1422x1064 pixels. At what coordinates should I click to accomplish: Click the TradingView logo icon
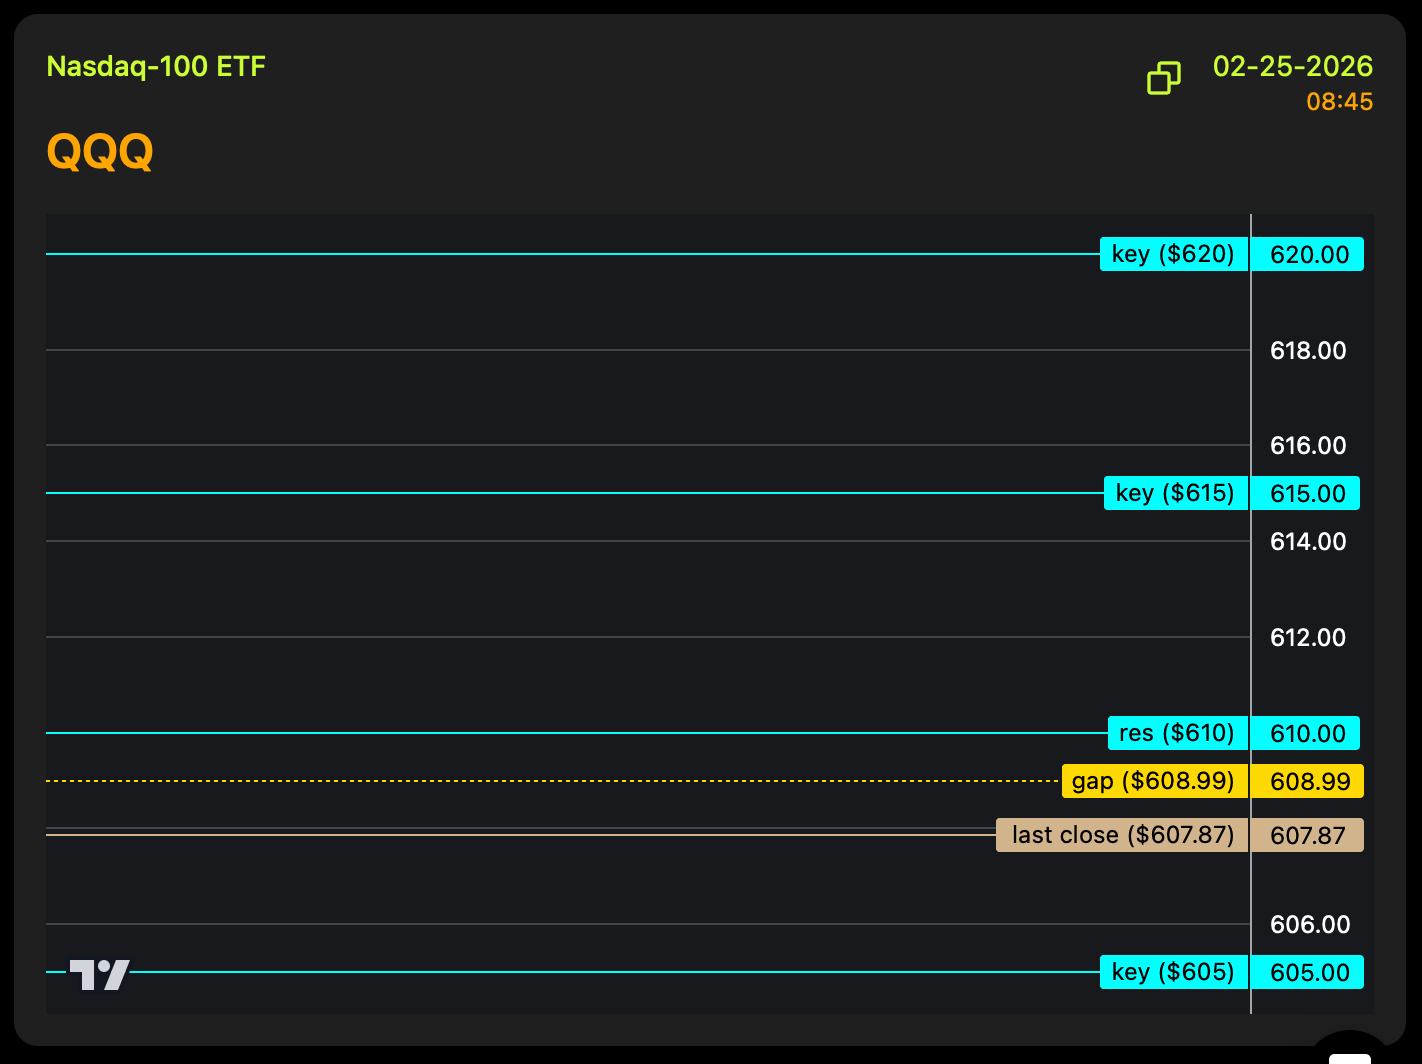tap(99, 974)
